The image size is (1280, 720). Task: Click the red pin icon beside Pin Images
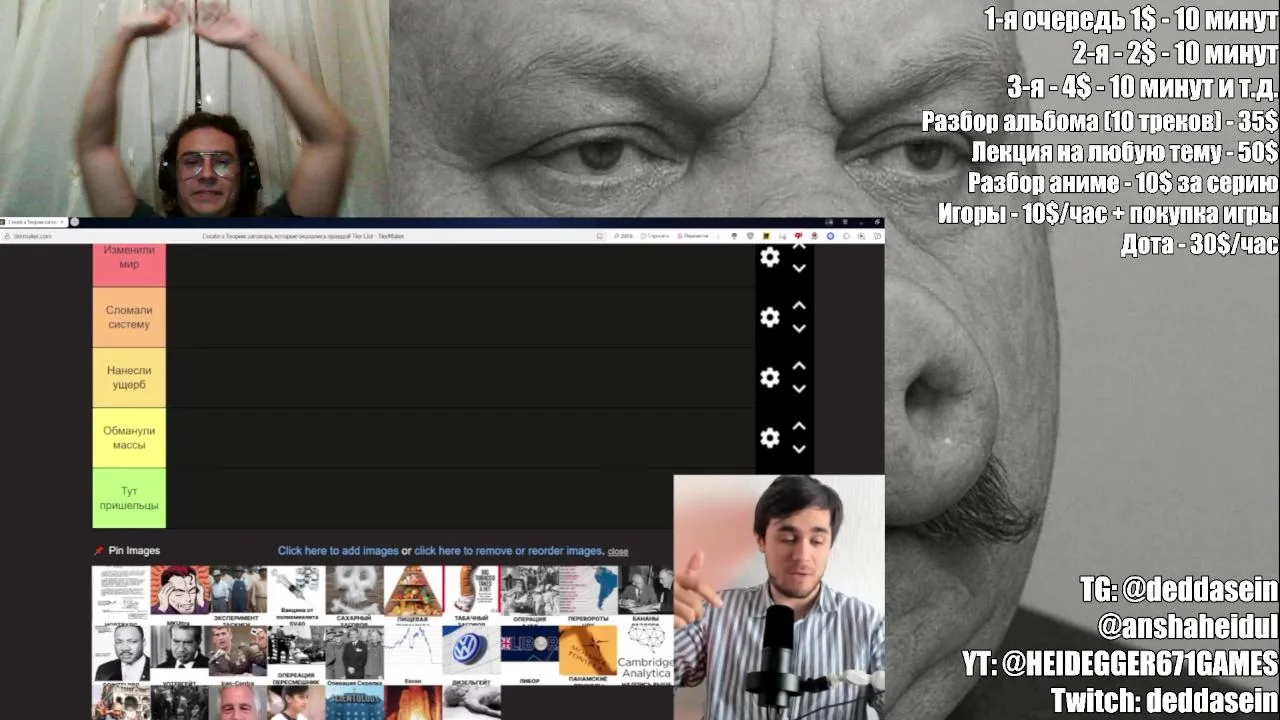(99, 551)
